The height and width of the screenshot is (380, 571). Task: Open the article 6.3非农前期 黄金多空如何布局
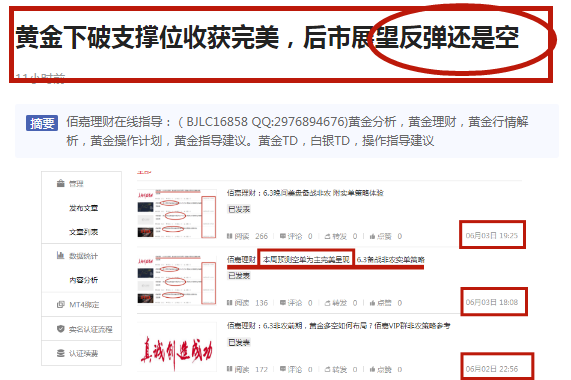click(338, 326)
